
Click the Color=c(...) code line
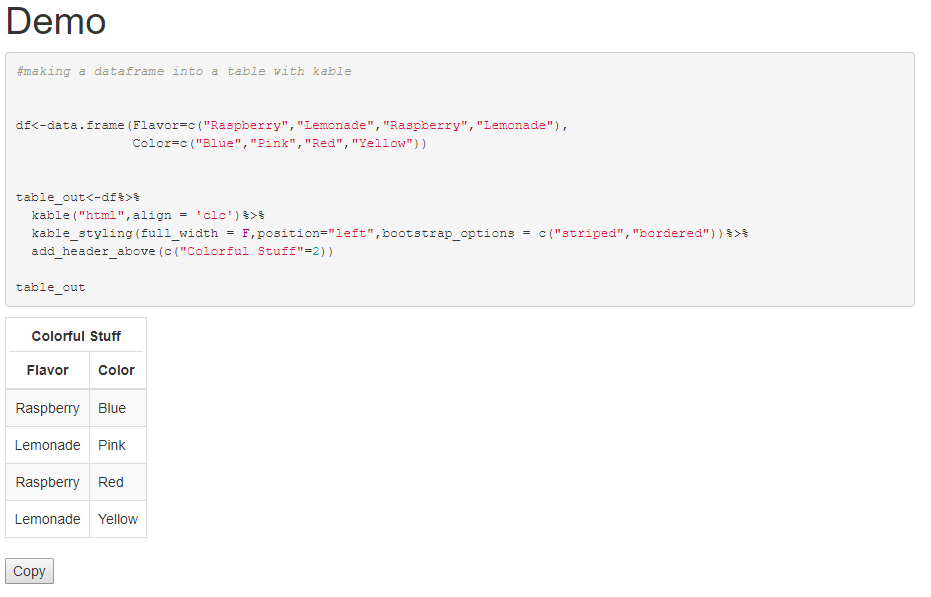279,143
